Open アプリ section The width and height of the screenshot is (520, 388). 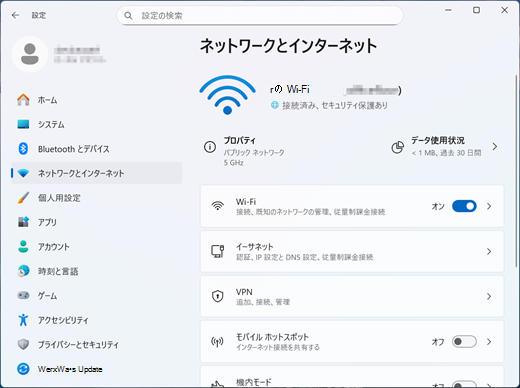(97, 222)
